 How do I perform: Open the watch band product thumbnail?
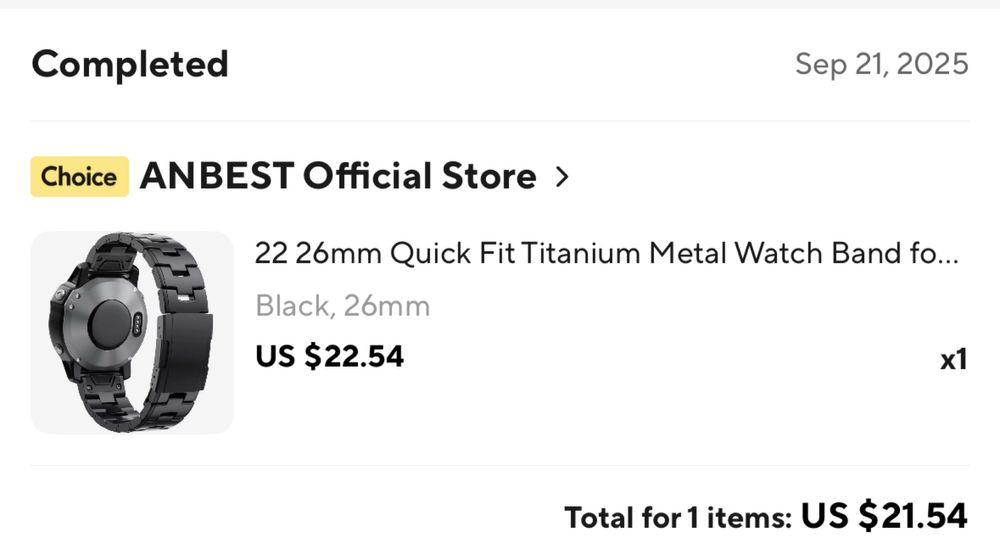pos(132,333)
